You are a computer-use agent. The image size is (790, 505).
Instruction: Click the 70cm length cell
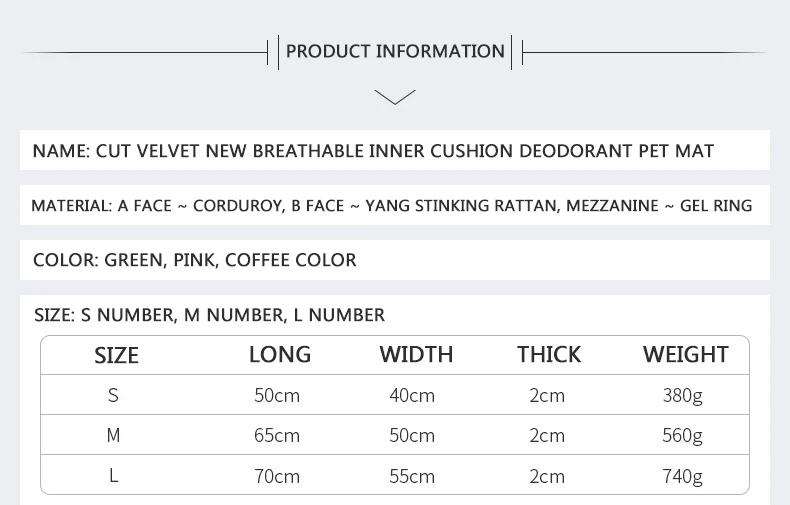click(277, 476)
